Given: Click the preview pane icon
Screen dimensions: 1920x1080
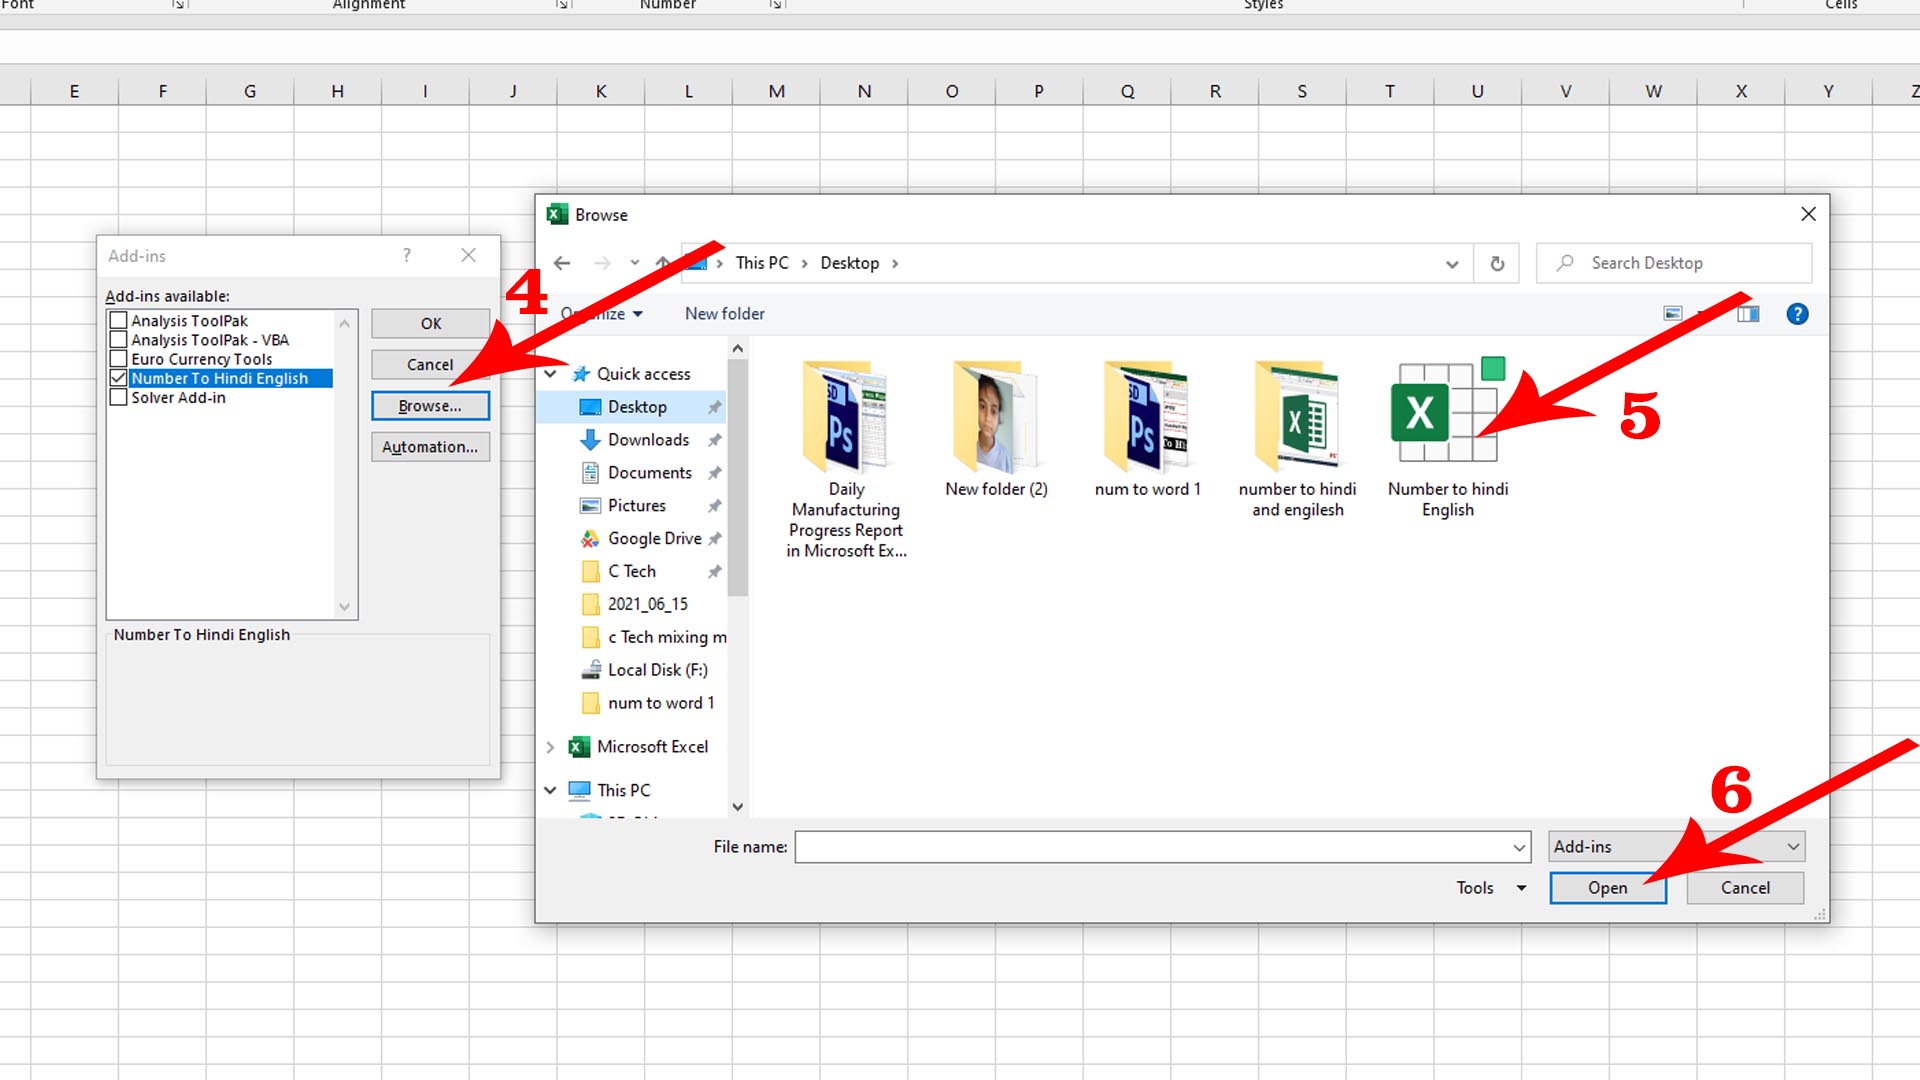Looking at the screenshot, I should [x=1750, y=313].
